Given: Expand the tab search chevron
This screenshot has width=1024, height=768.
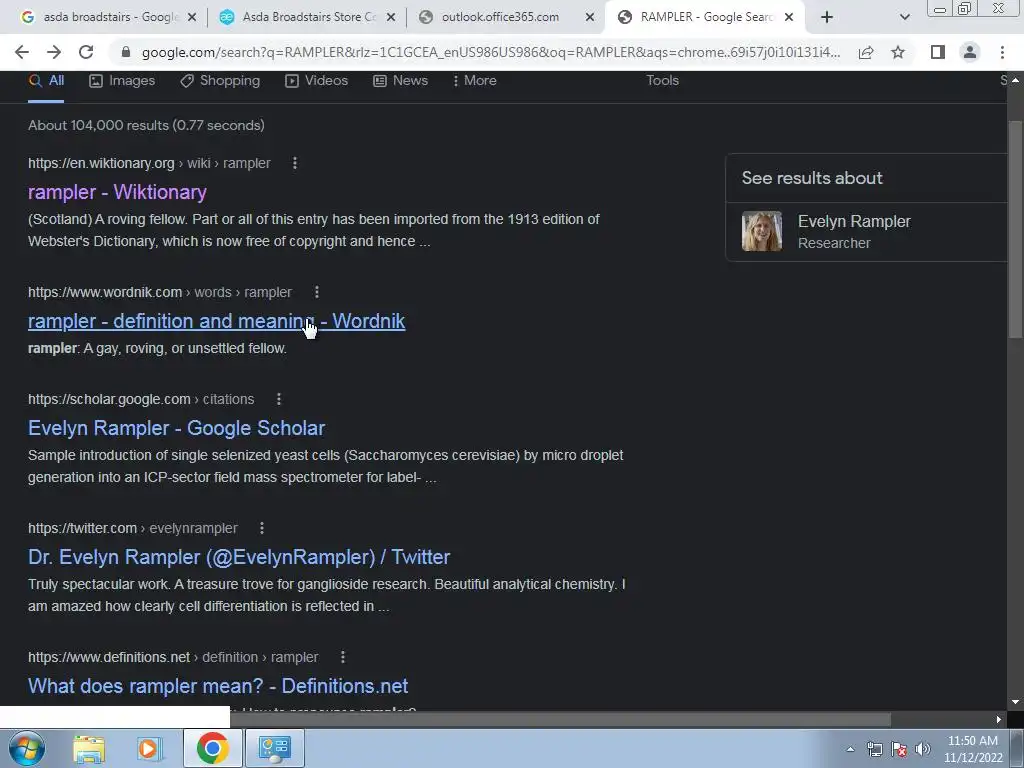Looking at the screenshot, I should 904,17.
